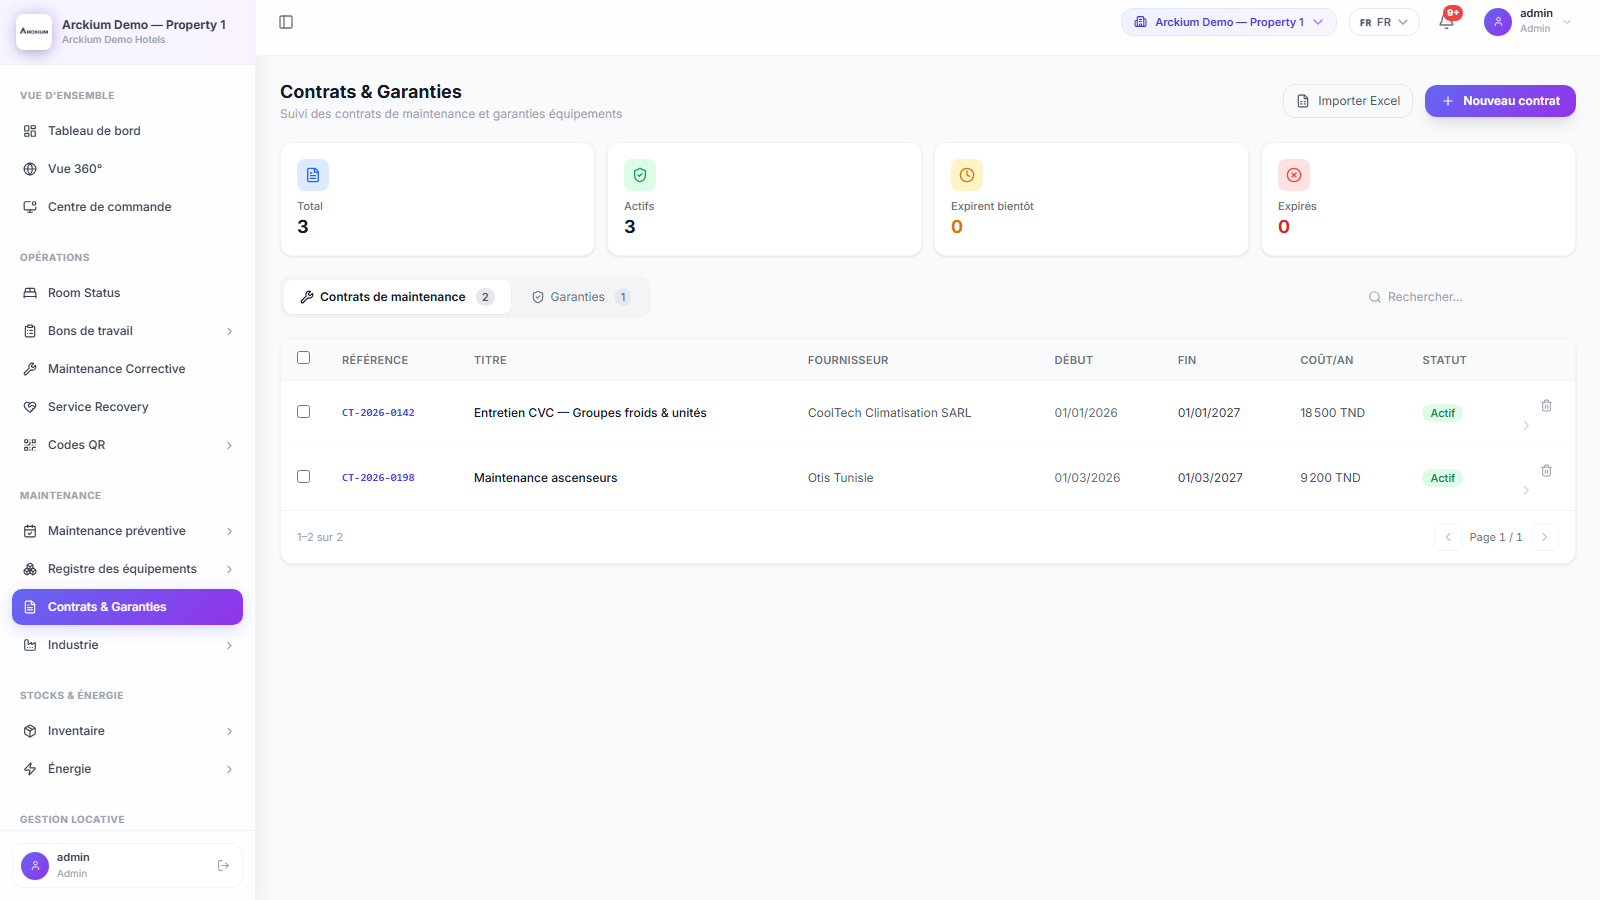
Task: Go to the previous page arrow
Action: (1448, 537)
